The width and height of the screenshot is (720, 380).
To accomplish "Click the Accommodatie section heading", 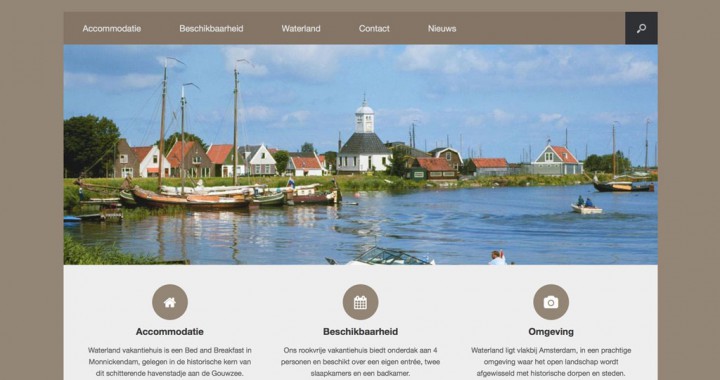I will pyautogui.click(x=169, y=331).
